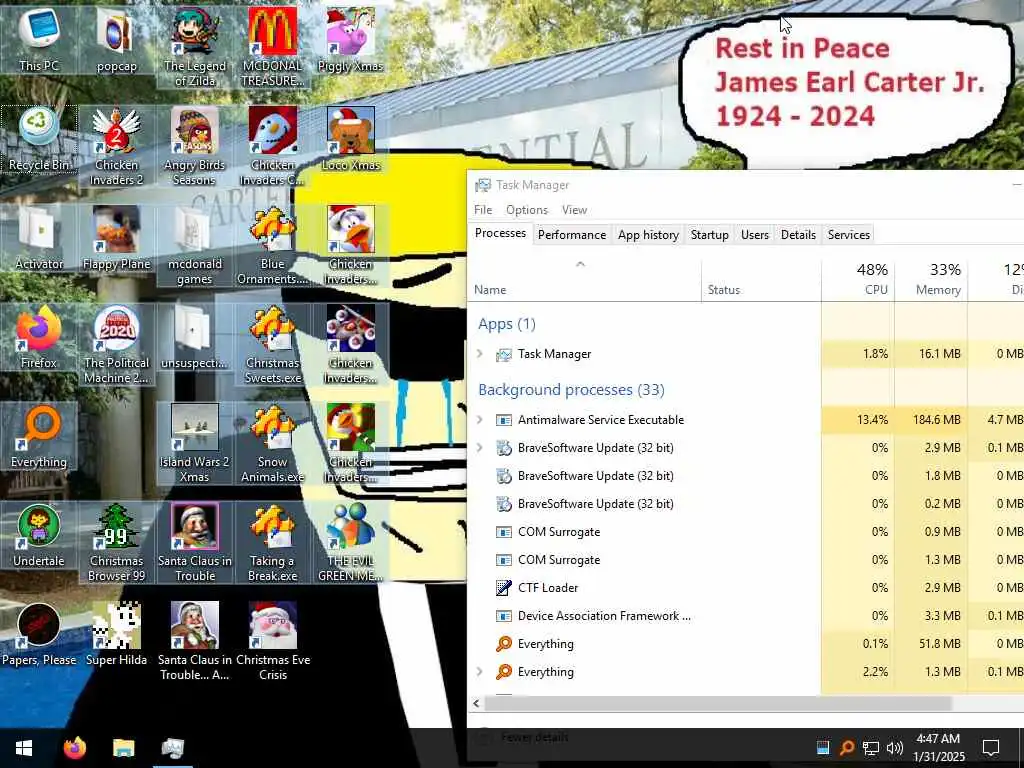Open the View menu in Task Manager

point(574,210)
